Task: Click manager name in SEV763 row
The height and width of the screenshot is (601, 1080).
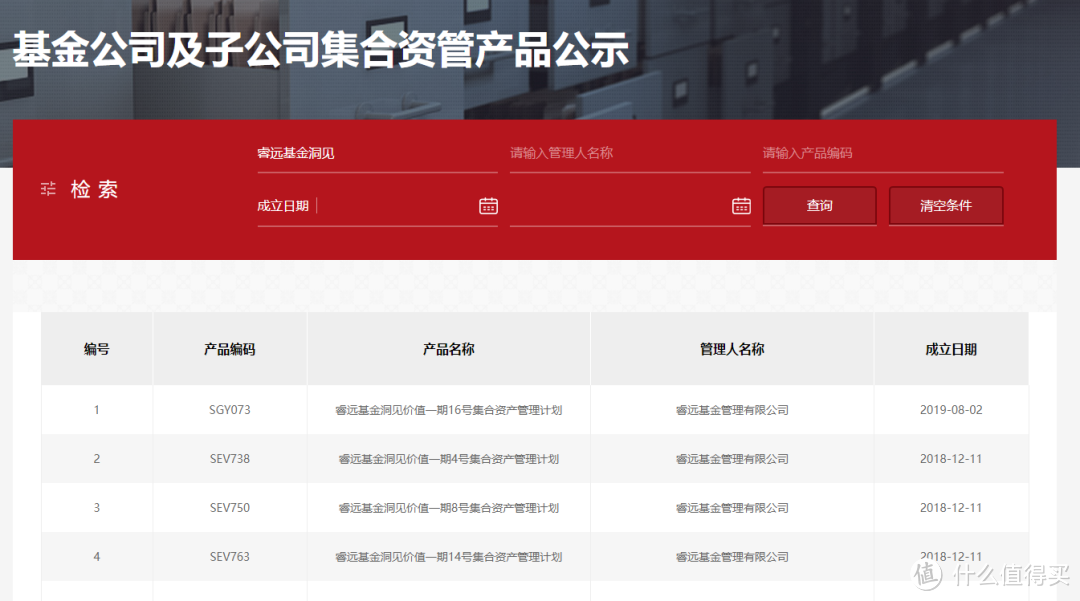Action: (732, 557)
